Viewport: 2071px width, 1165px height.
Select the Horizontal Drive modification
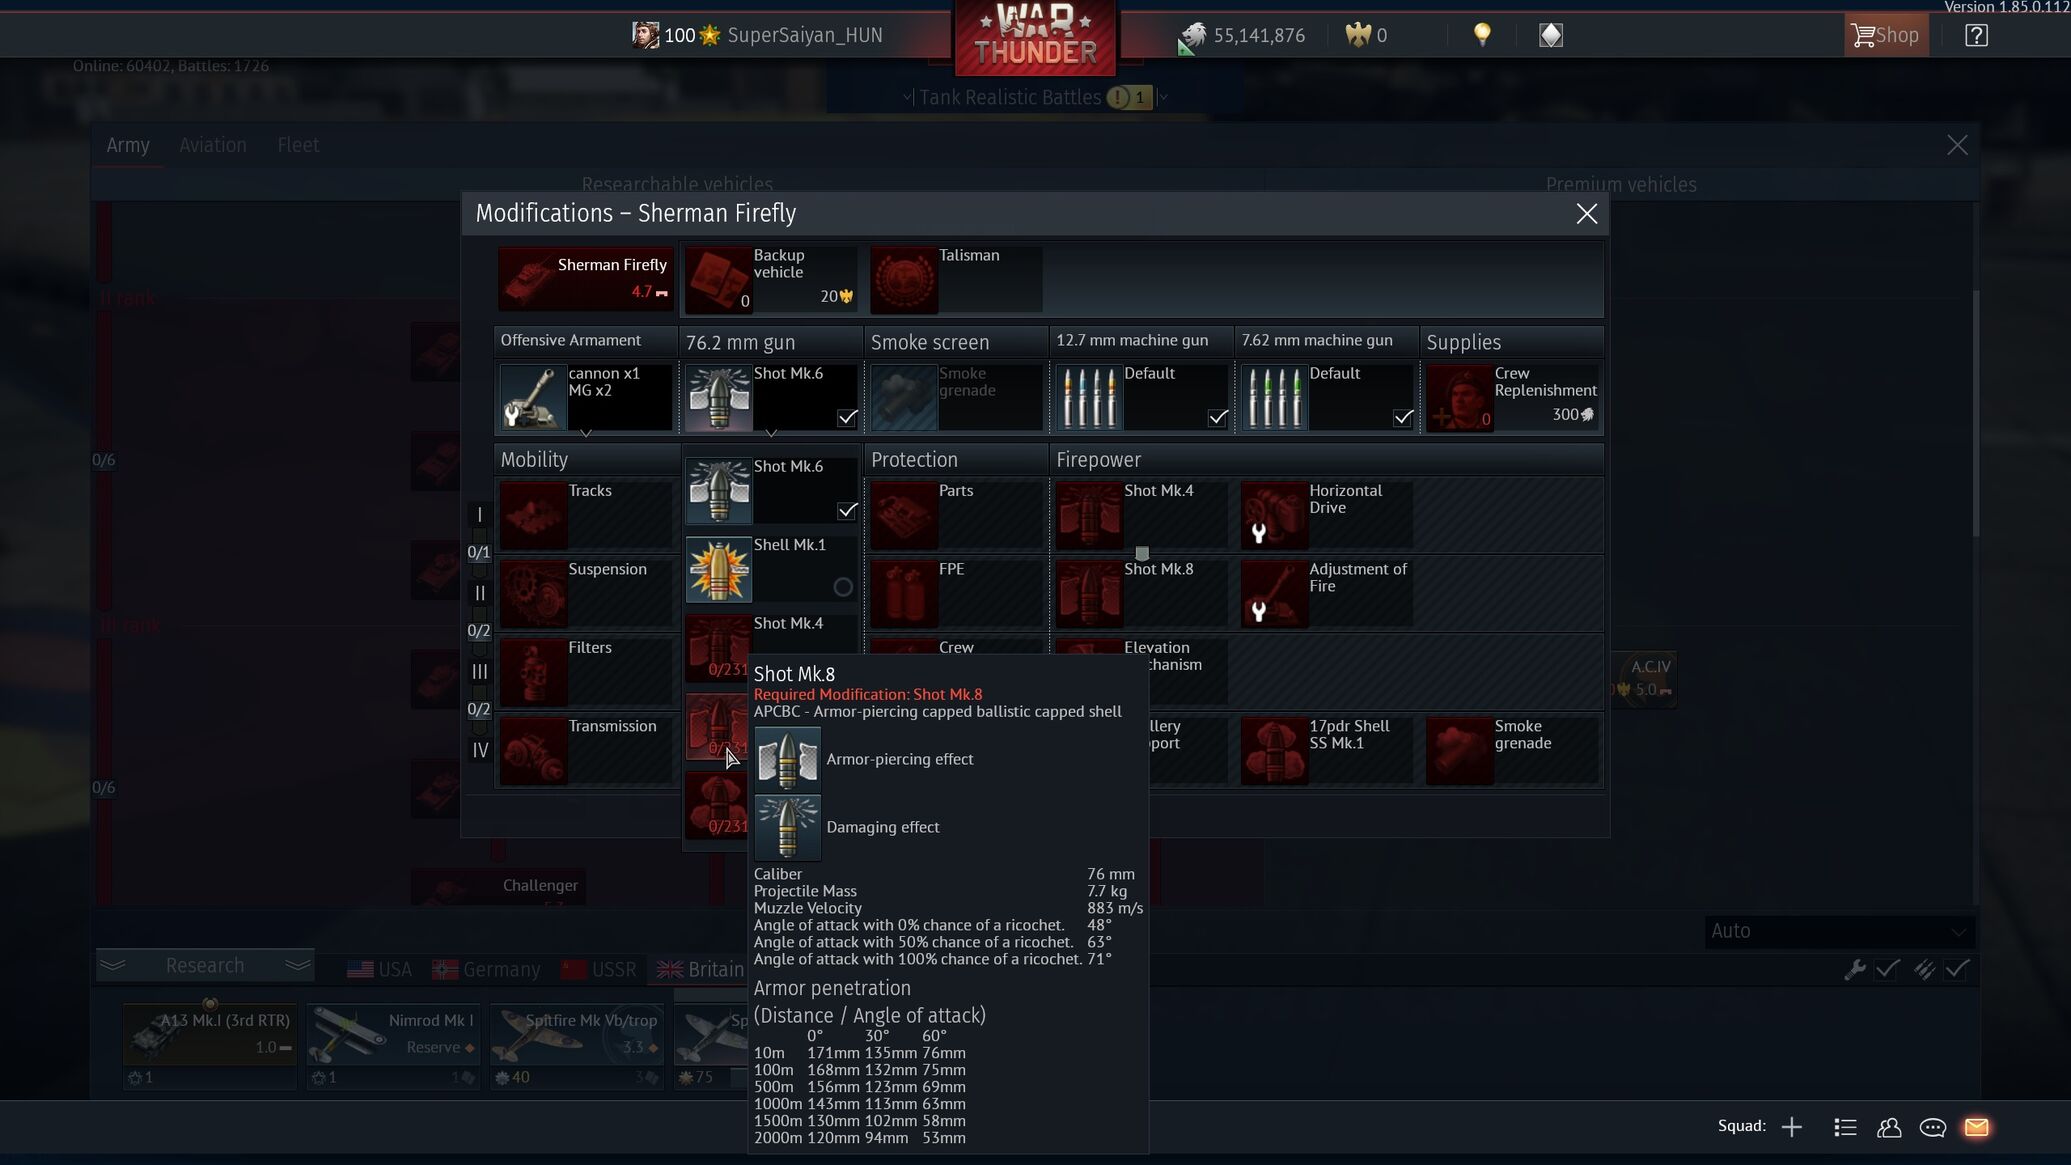[1326, 515]
